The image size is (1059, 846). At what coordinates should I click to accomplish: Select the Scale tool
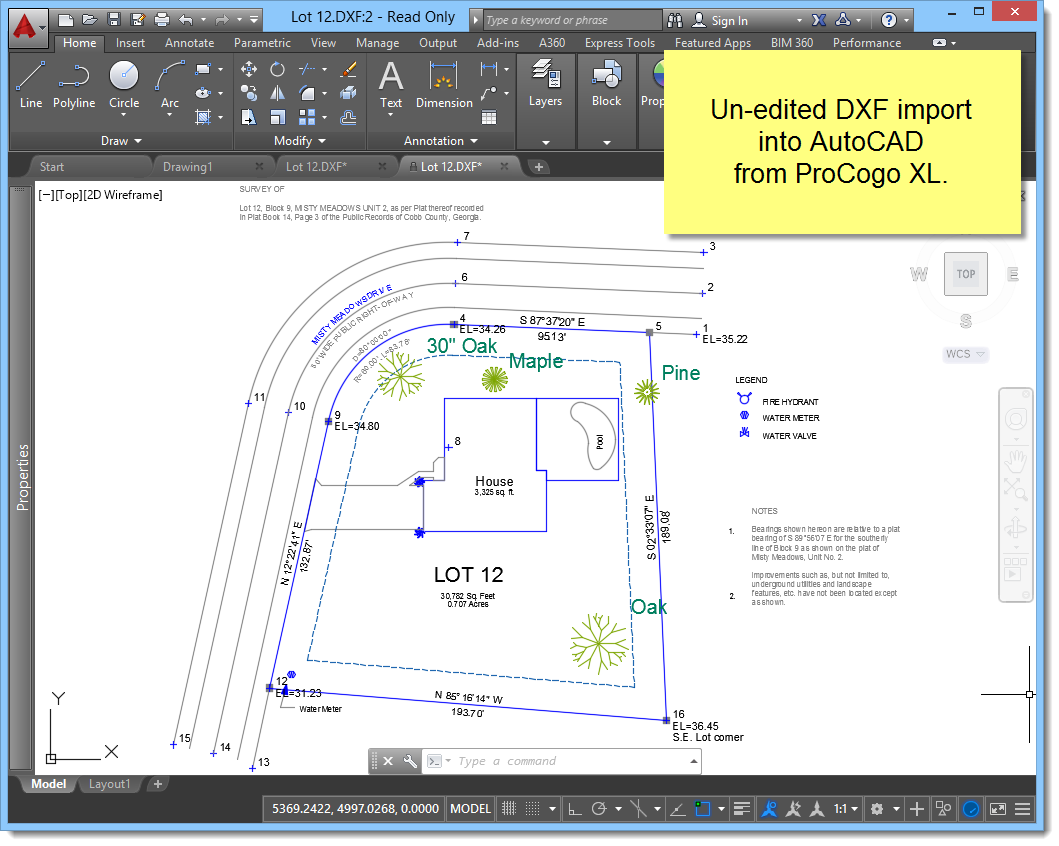coord(277,117)
